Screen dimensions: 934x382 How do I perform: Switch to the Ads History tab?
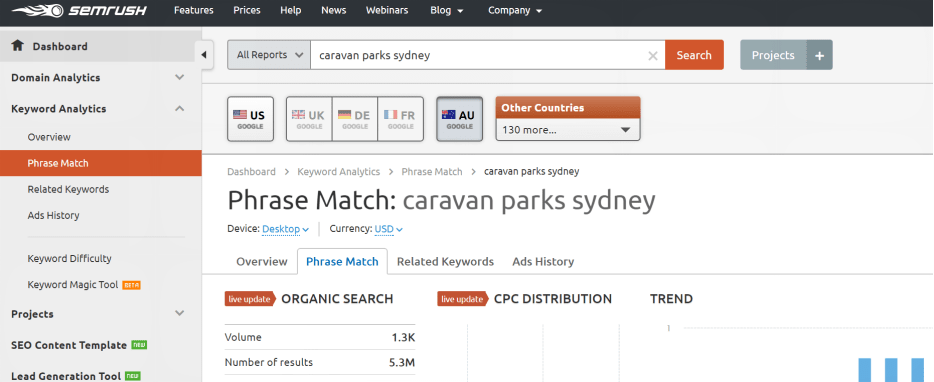[x=543, y=262]
